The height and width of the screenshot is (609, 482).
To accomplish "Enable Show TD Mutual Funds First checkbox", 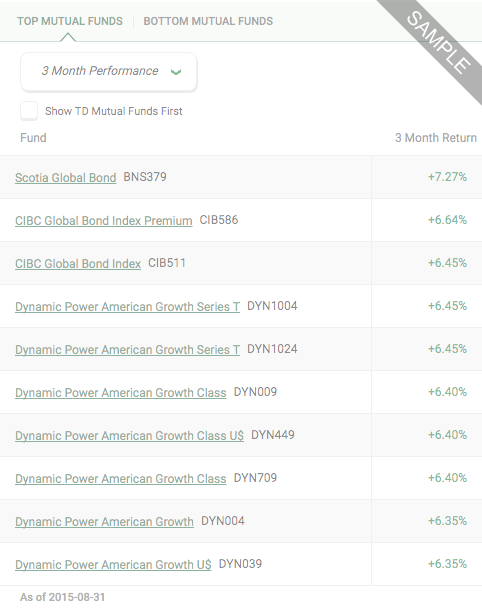I will (29, 111).
